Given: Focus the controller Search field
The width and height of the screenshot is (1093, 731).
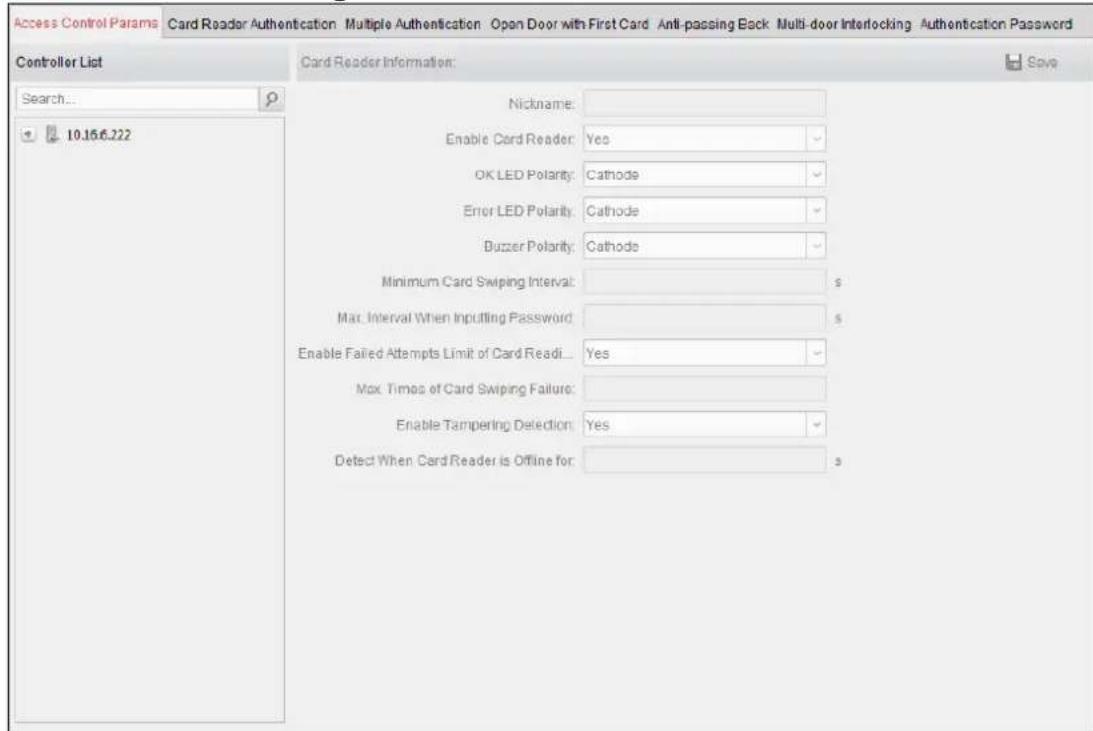Looking at the screenshot, I should click(x=137, y=99).
